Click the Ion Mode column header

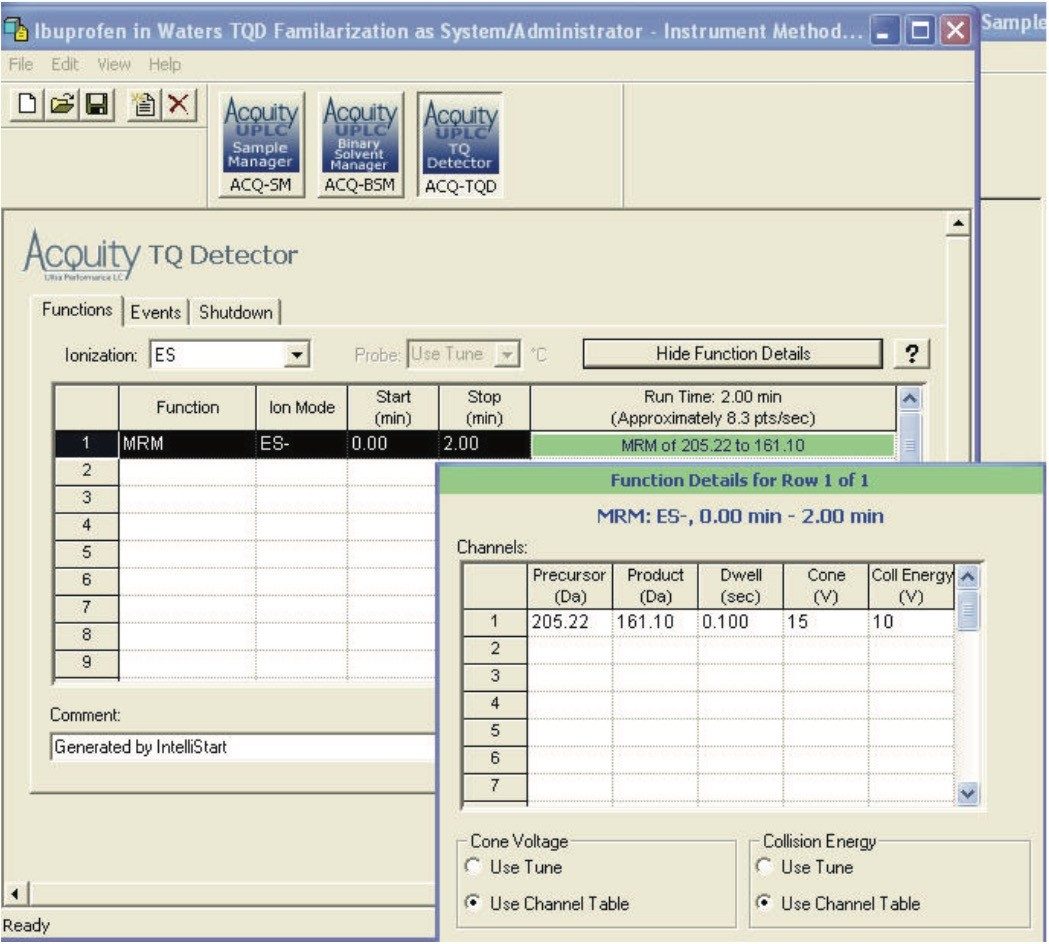tap(302, 407)
